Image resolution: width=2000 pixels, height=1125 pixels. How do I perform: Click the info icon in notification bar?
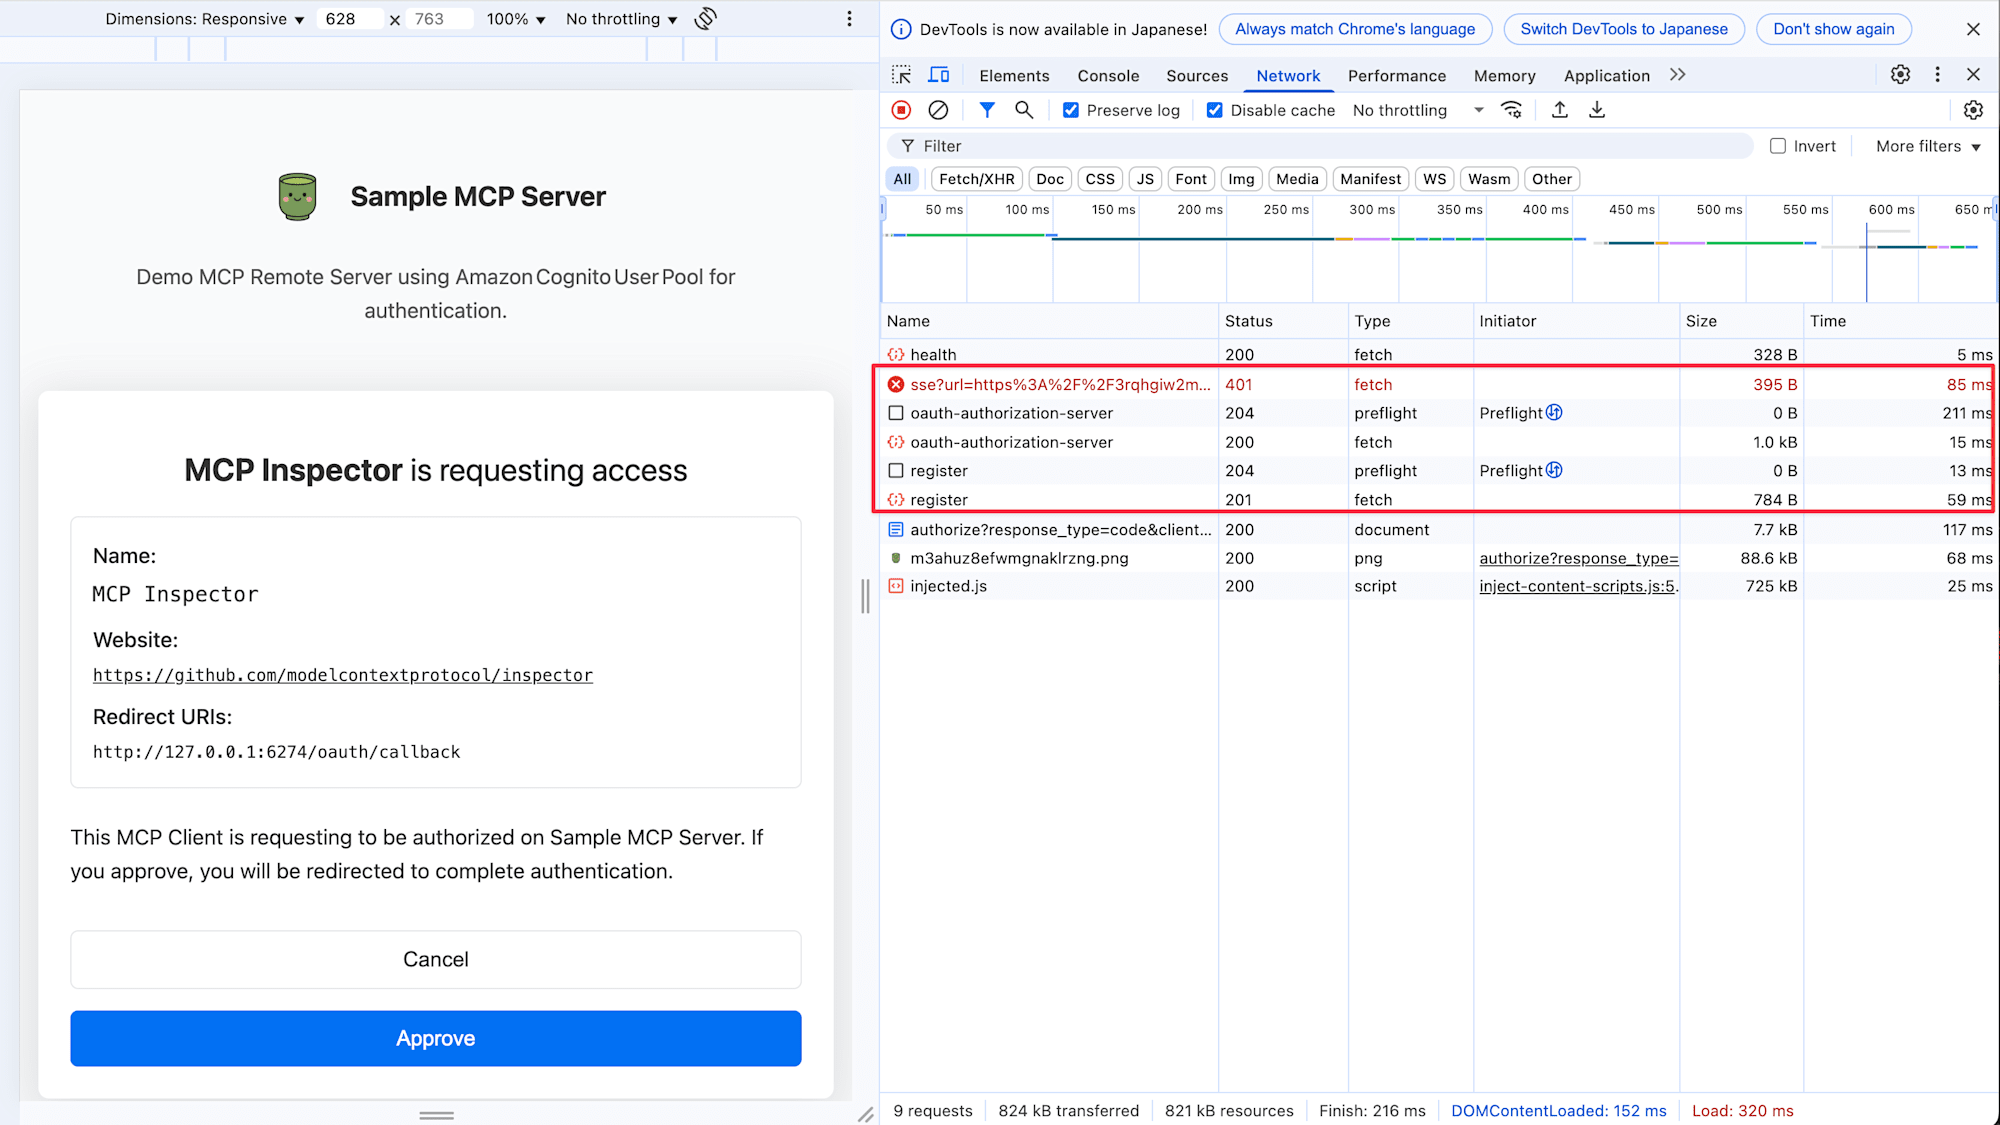pos(901,29)
